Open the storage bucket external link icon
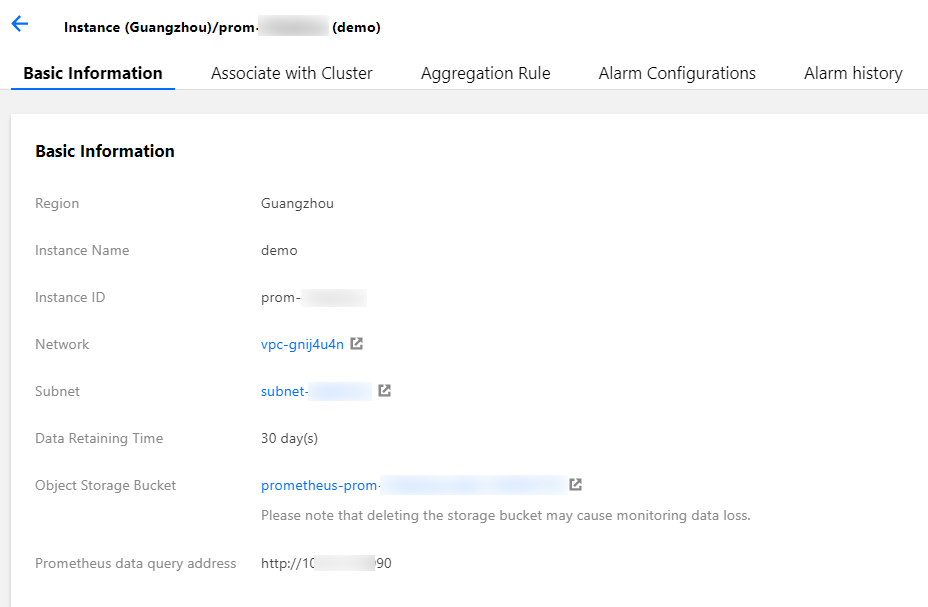The image size is (928, 607). coord(576,485)
